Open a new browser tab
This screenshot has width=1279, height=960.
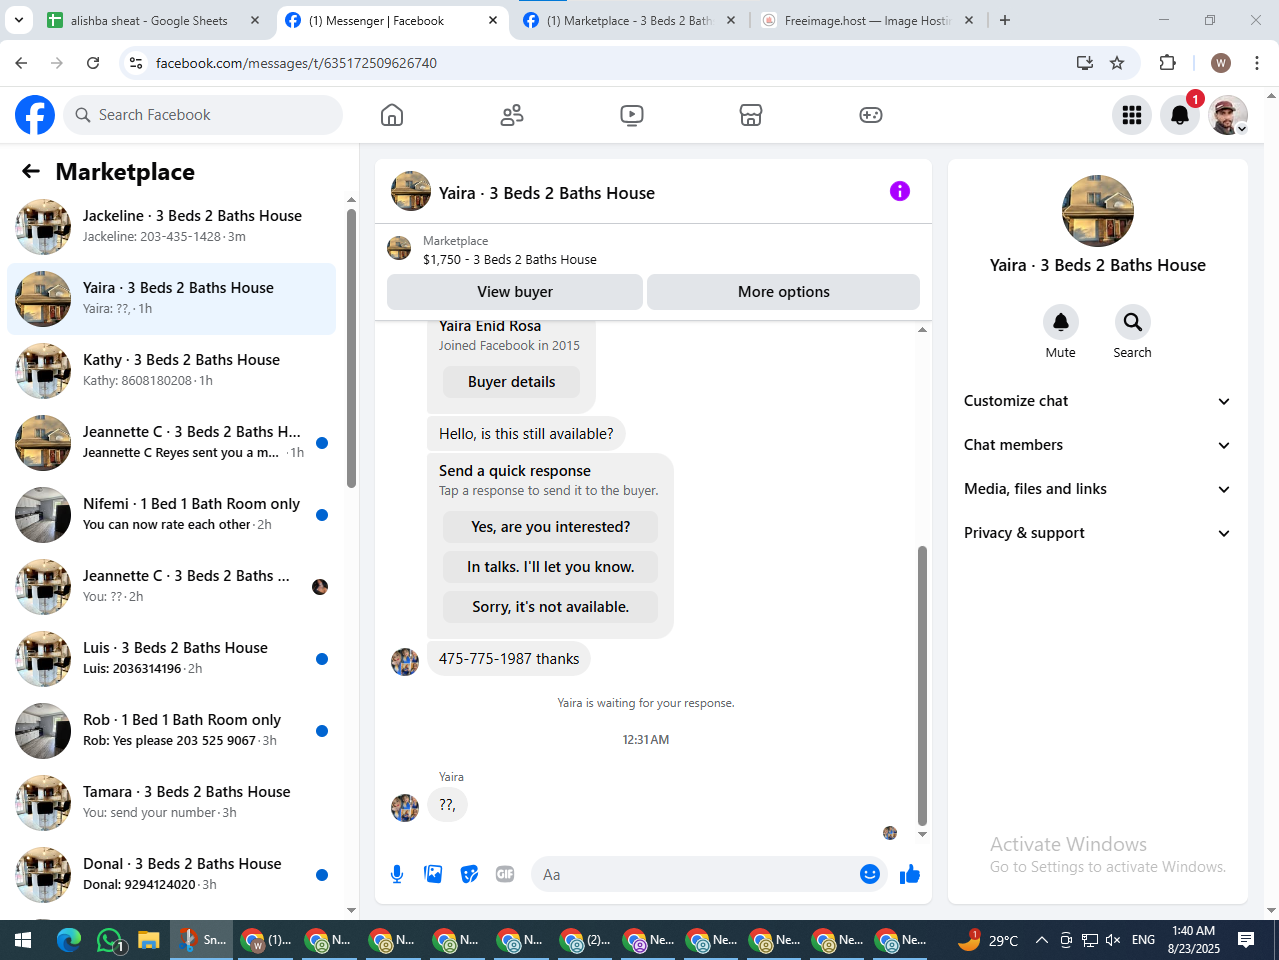click(x=1005, y=20)
